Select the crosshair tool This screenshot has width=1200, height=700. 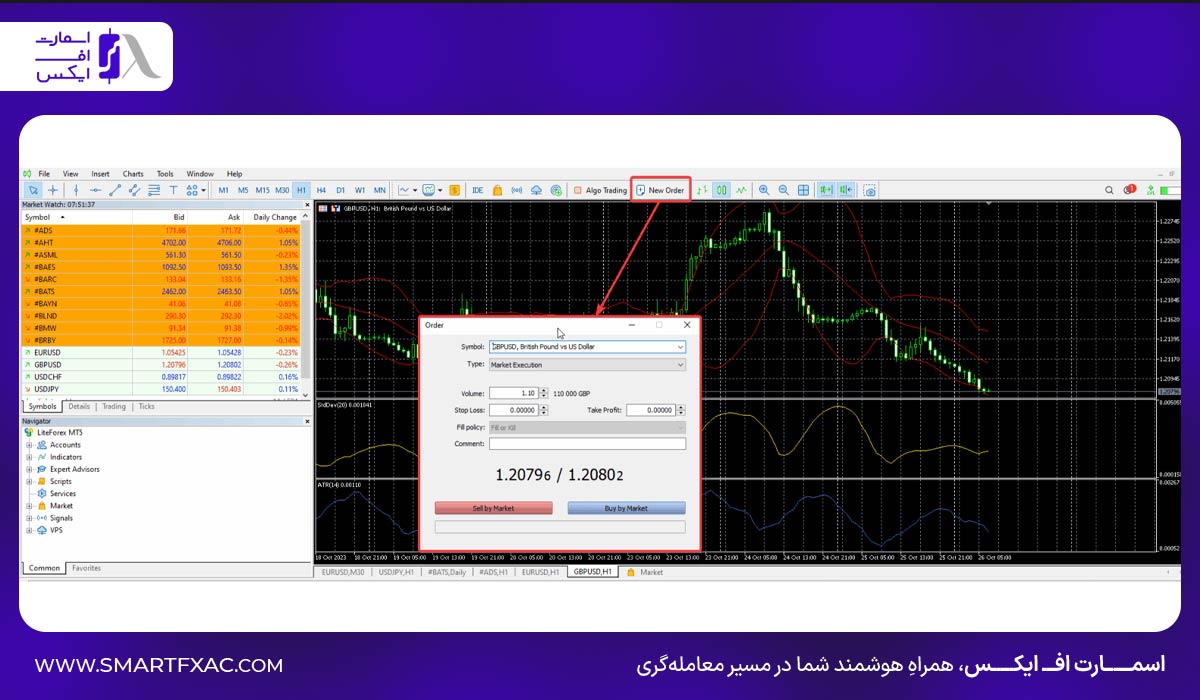pyautogui.click(x=53, y=190)
